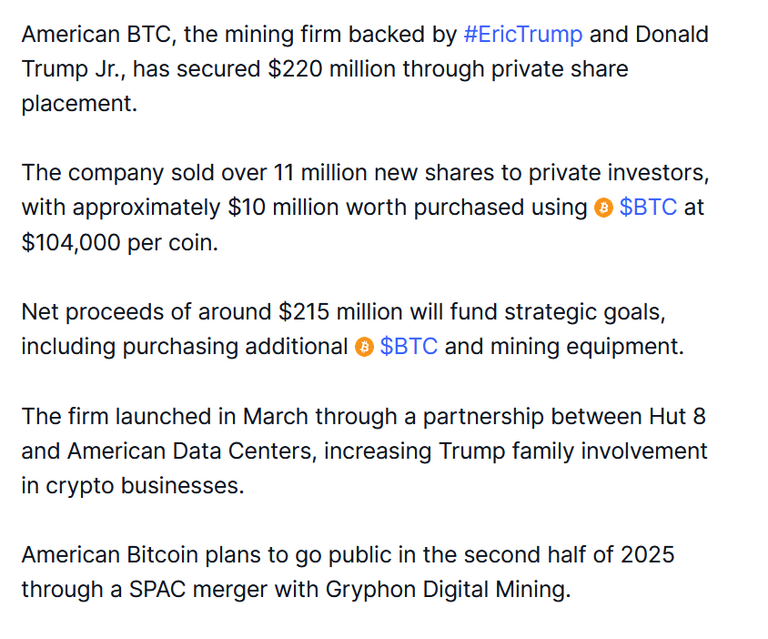Click the '$215 million' net proceeds figure

(340, 312)
